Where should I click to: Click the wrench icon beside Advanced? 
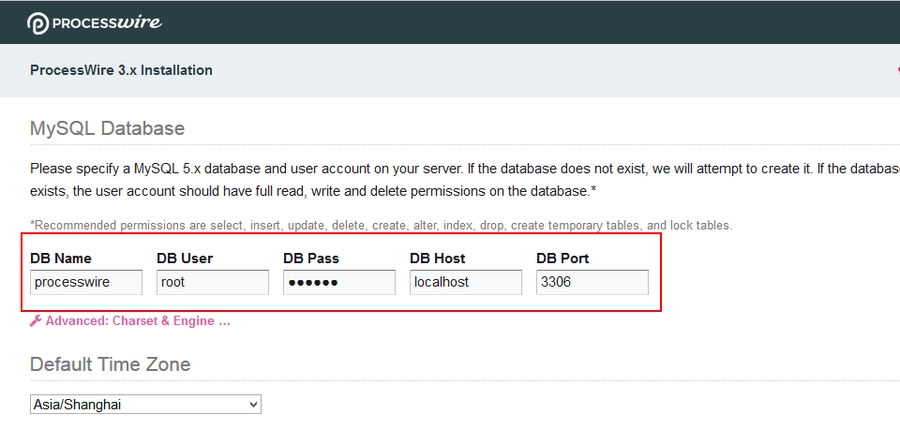click(36, 321)
